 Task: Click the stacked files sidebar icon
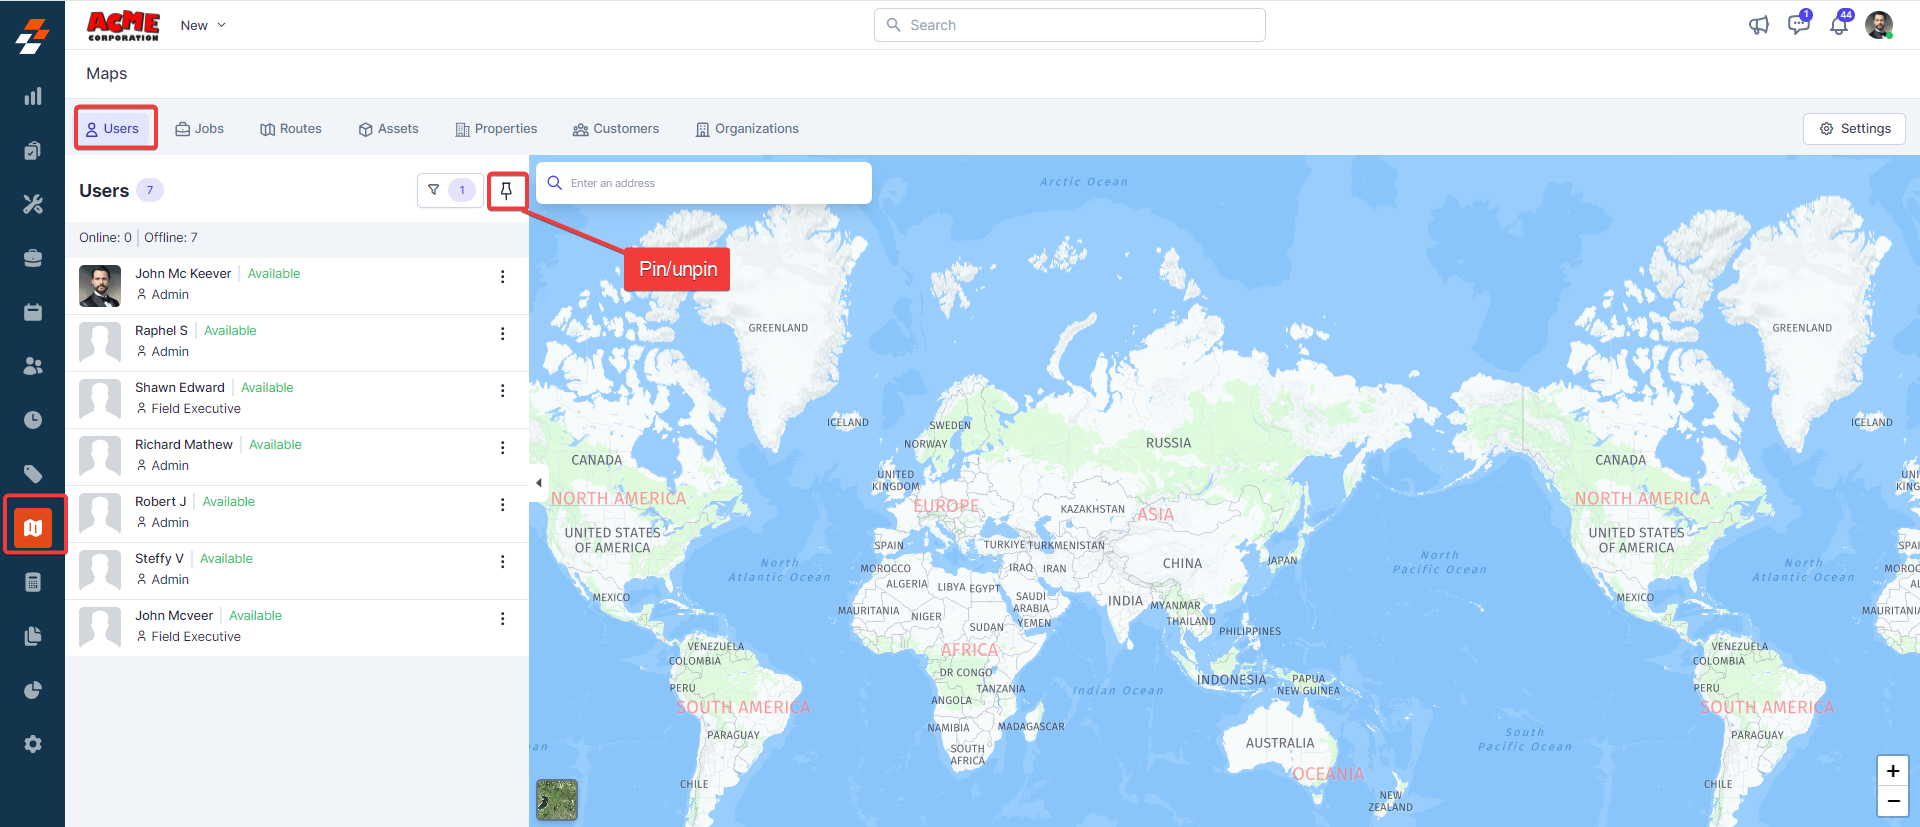coord(33,636)
